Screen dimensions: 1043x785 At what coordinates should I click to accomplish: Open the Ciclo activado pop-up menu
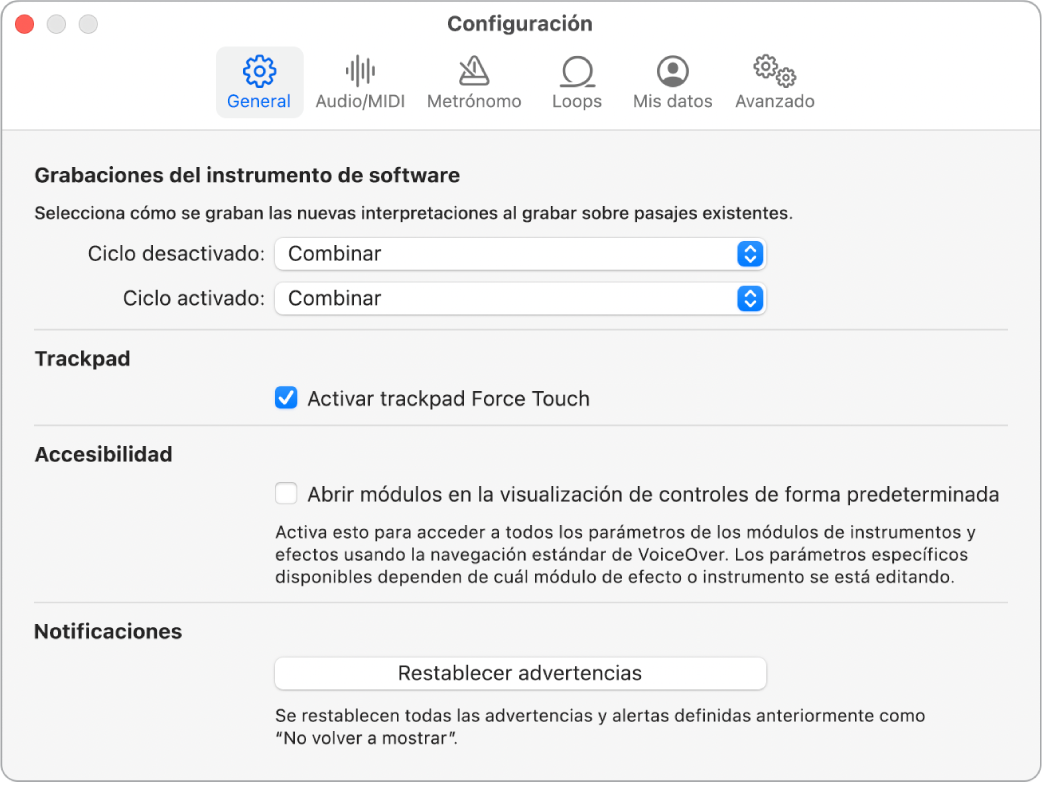coord(520,298)
